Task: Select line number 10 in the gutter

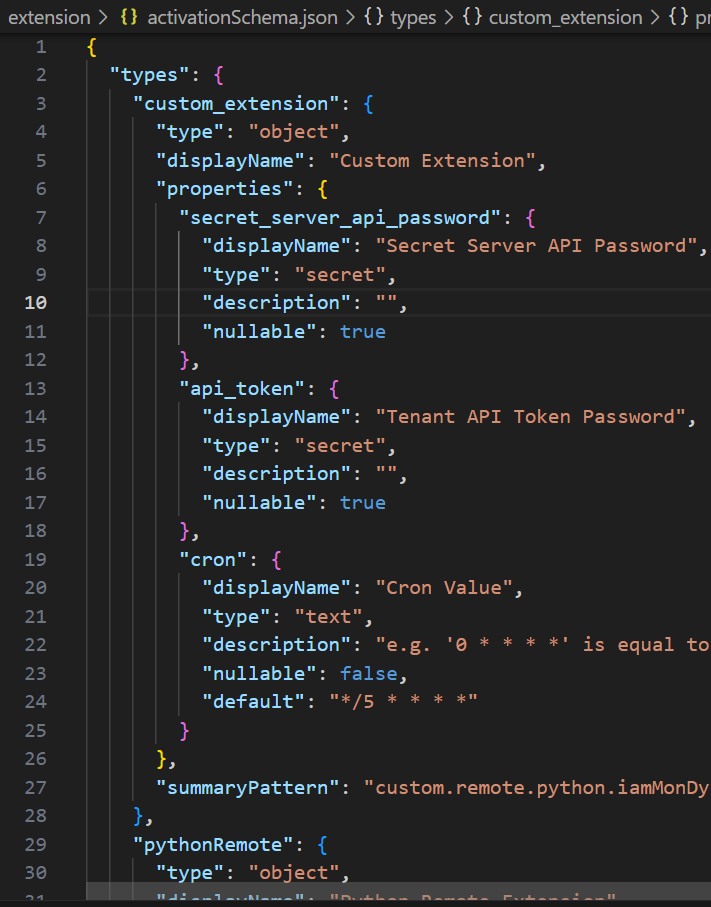Action: pos(35,302)
